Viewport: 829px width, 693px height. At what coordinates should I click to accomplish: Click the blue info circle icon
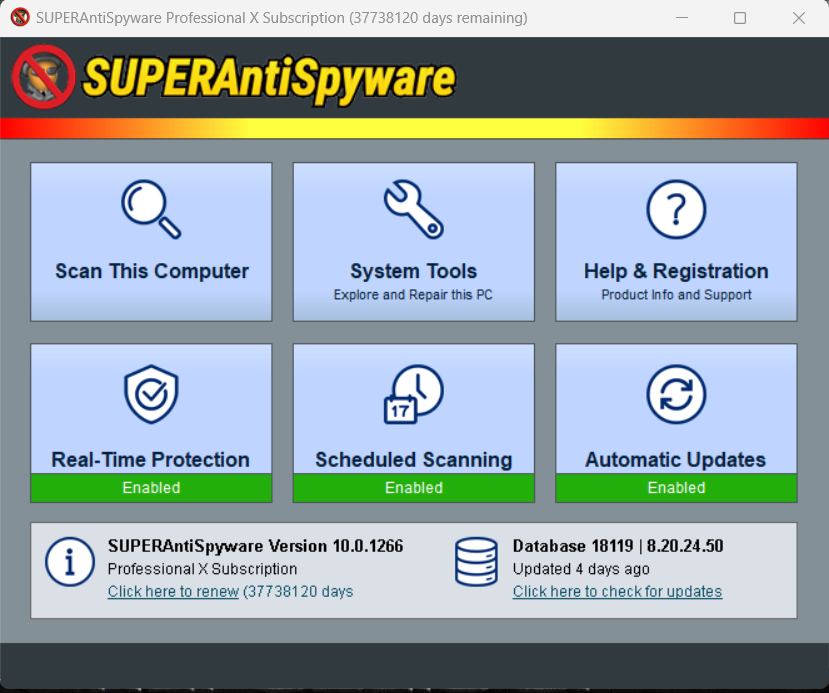pos(70,562)
